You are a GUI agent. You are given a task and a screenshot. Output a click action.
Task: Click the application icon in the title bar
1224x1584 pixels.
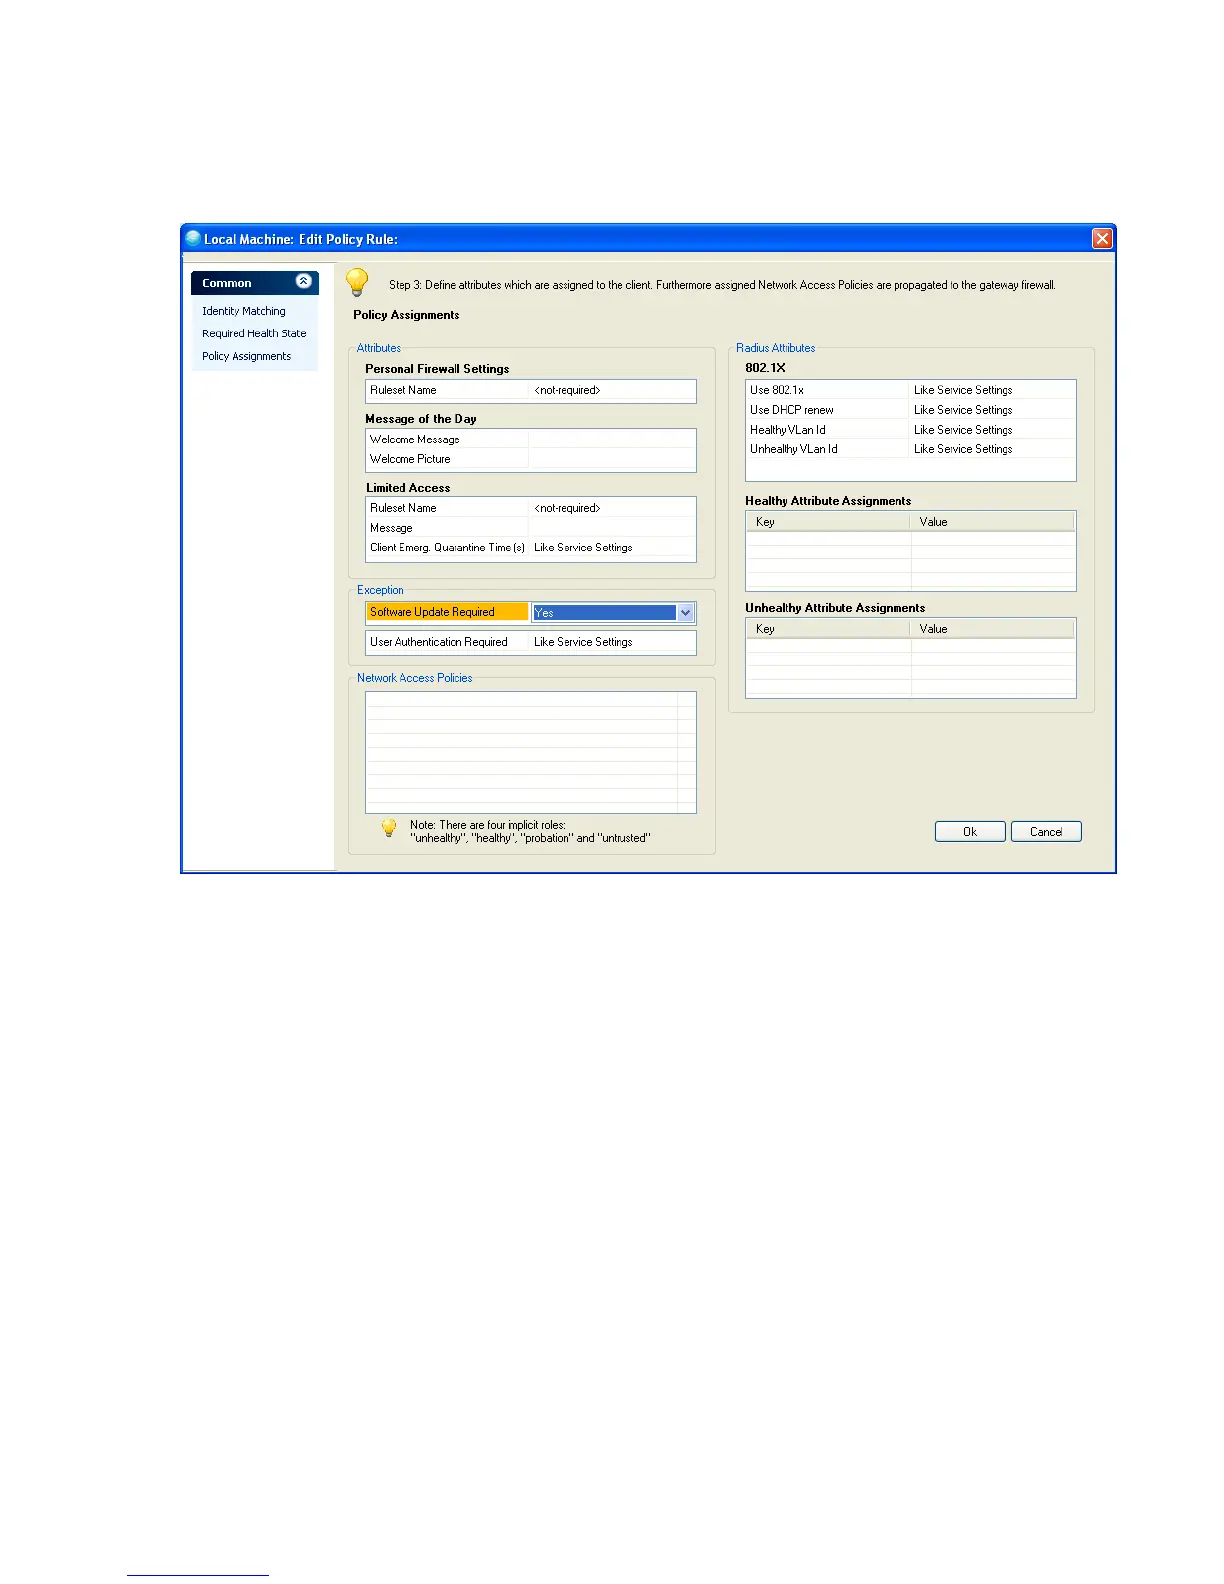pos(193,238)
